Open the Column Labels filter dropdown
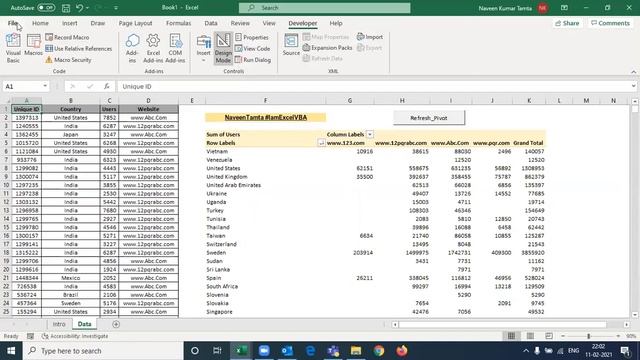 click(369, 134)
